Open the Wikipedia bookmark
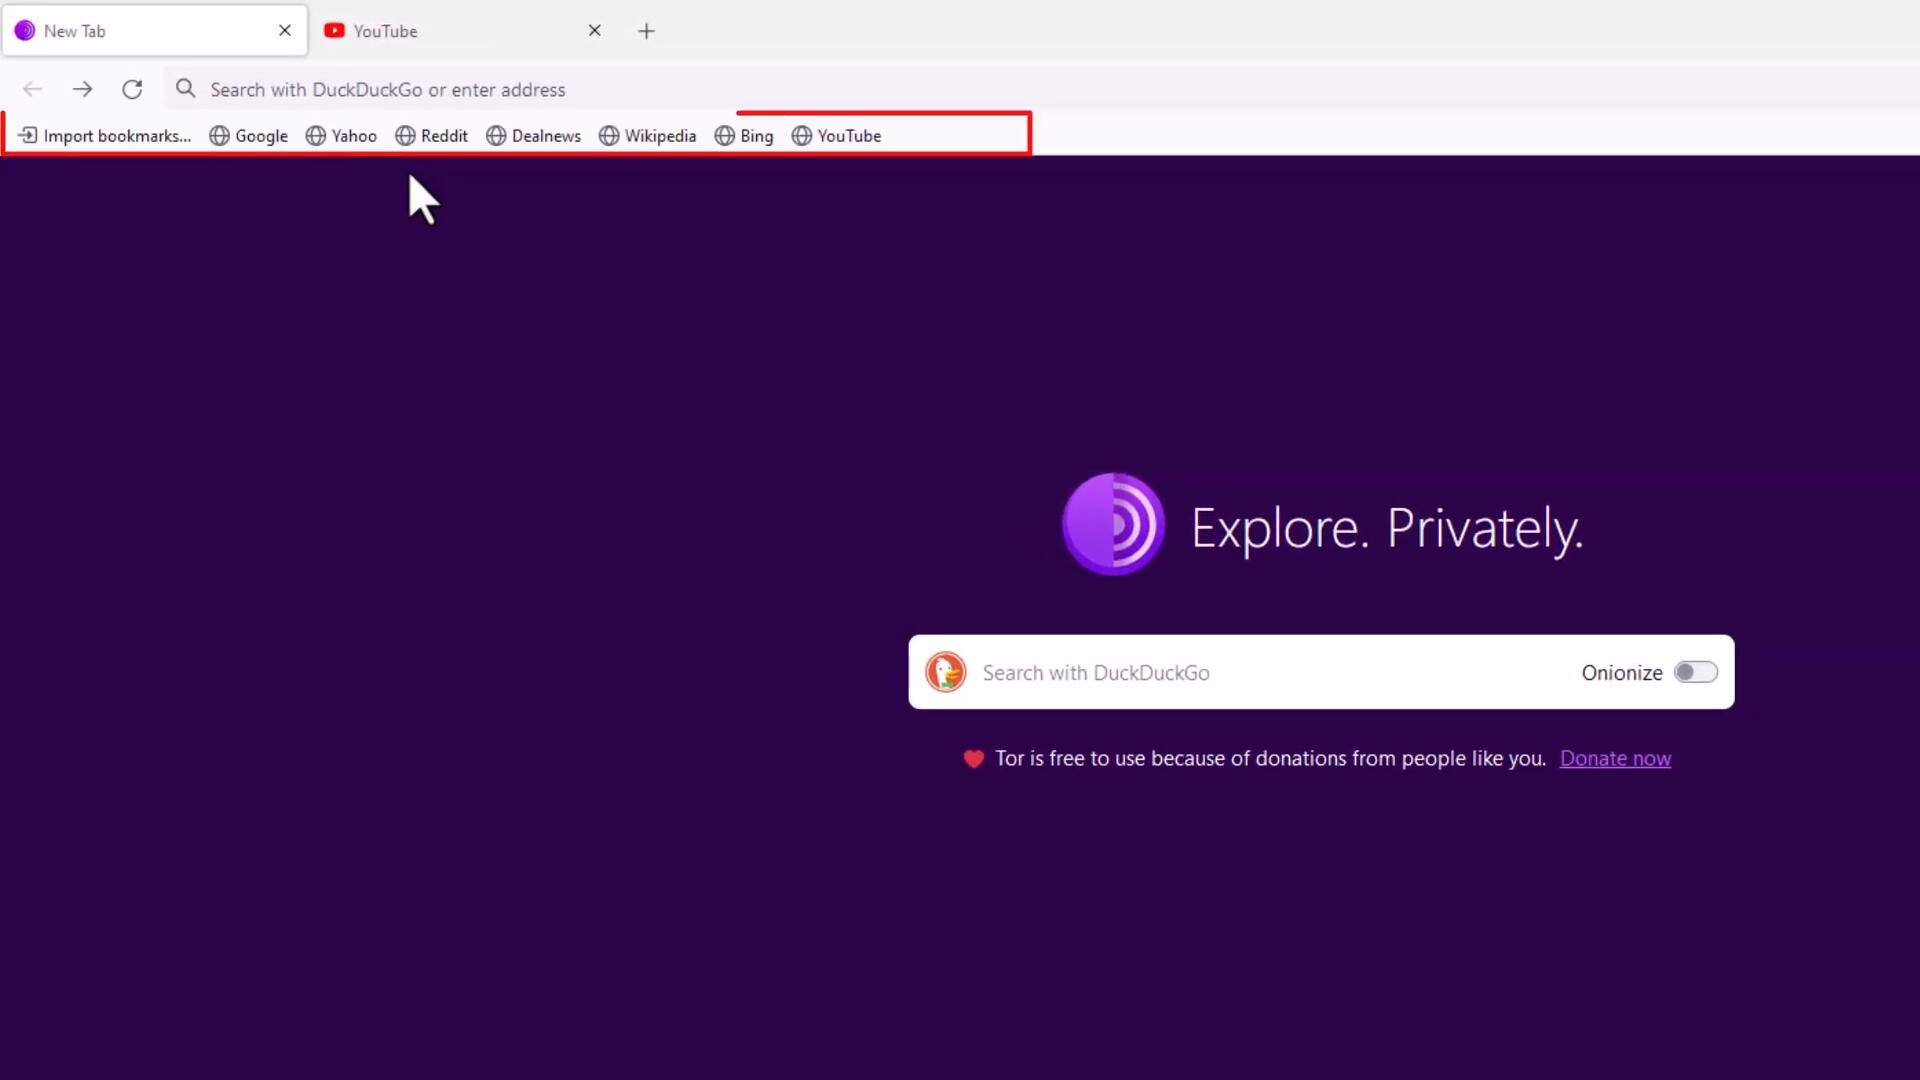The image size is (1920, 1080). (648, 136)
